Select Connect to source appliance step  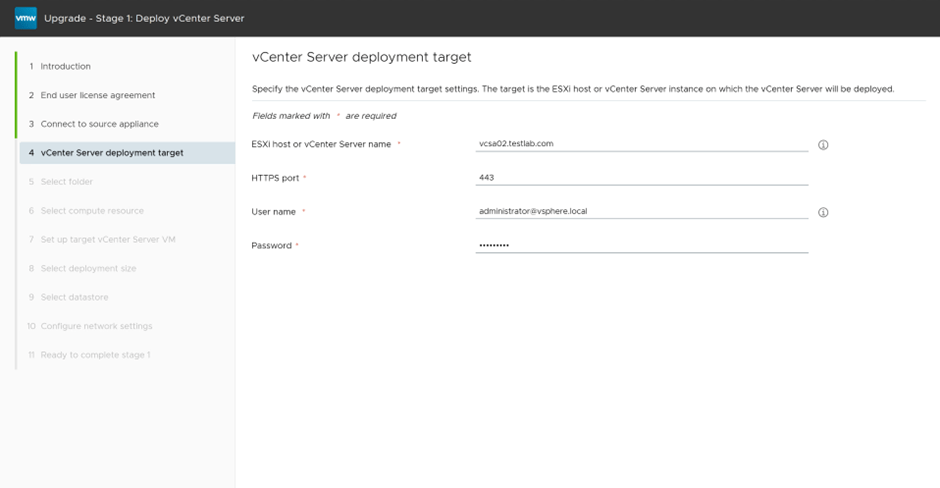coord(99,124)
